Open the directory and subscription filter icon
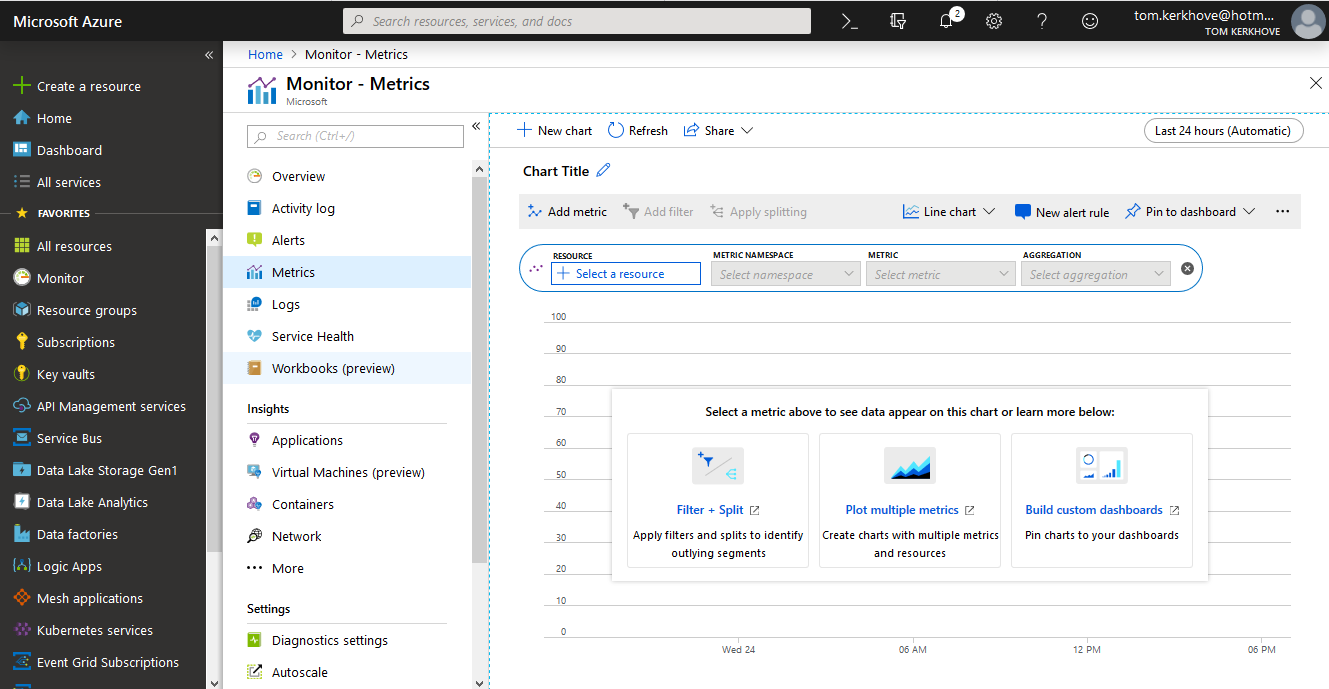 tap(897, 21)
